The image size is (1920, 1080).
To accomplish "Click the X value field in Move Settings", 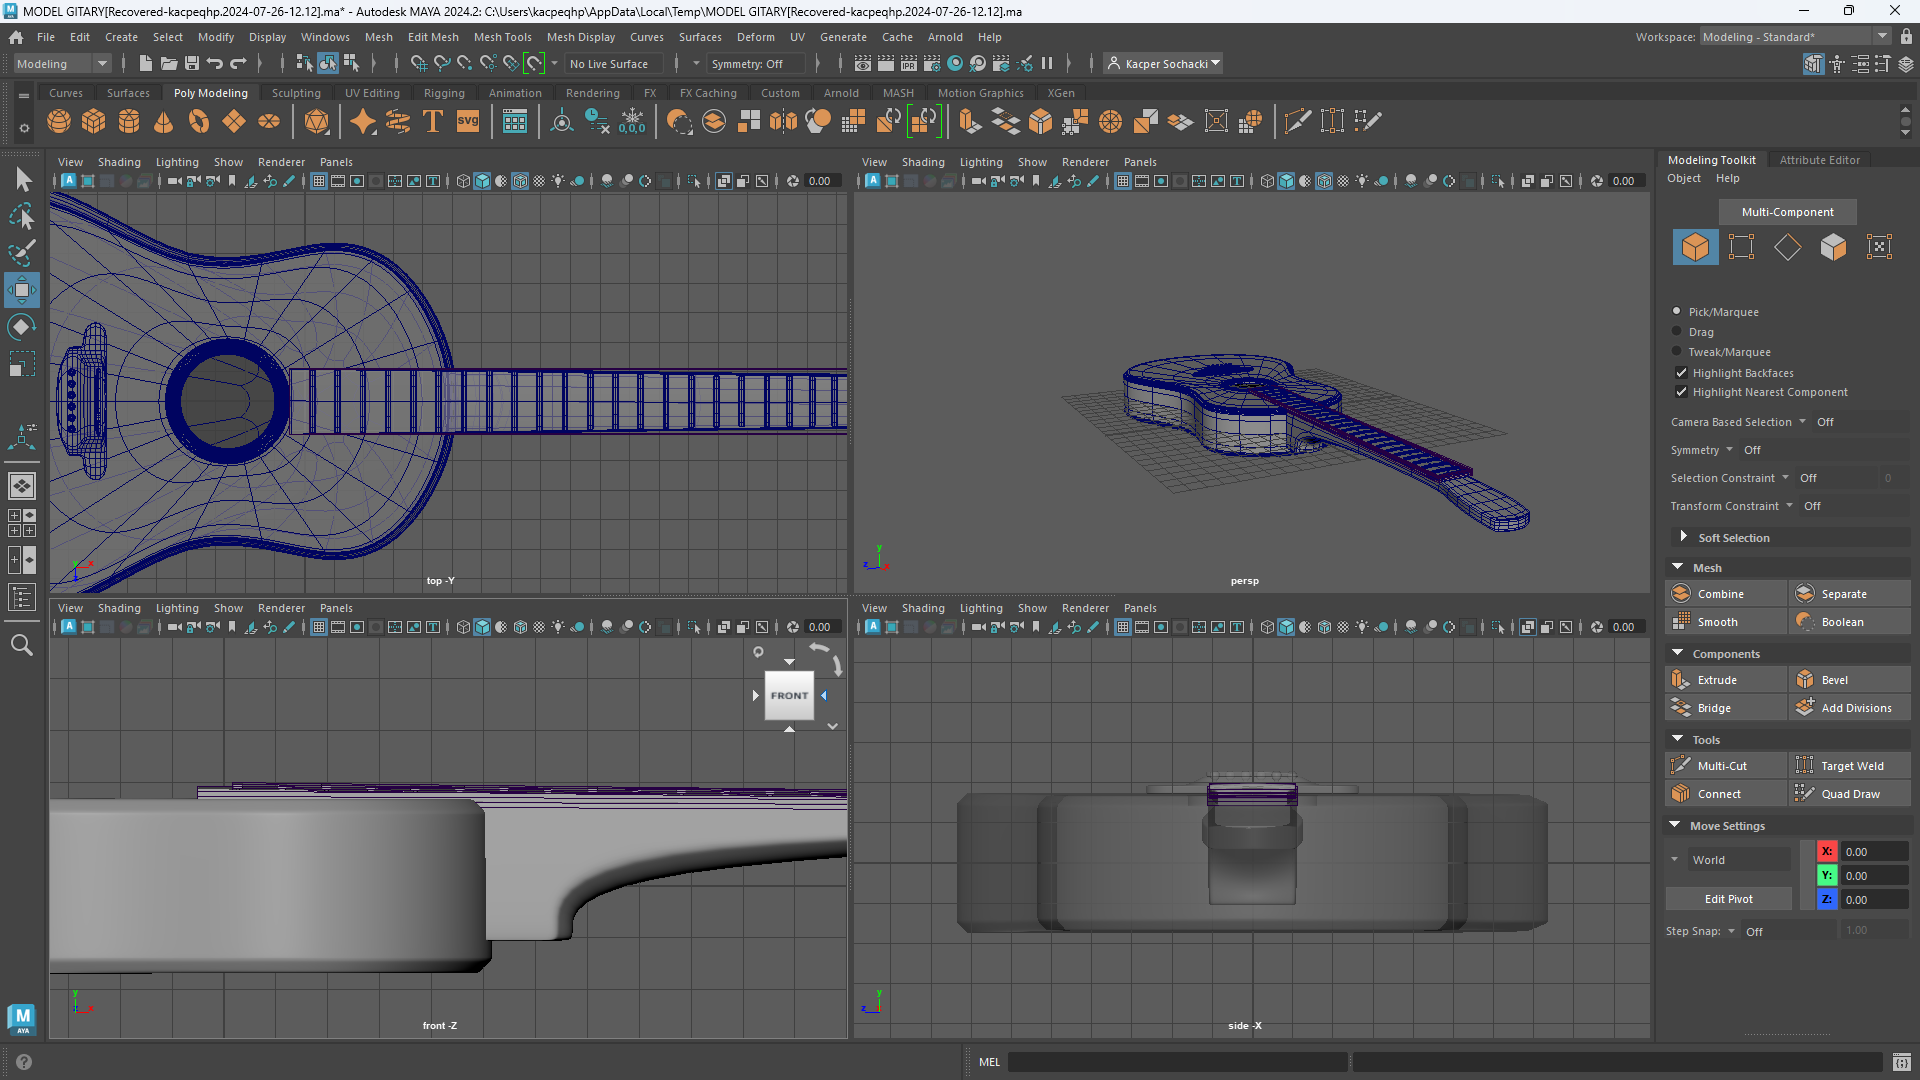I will pyautogui.click(x=1875, y=851).
